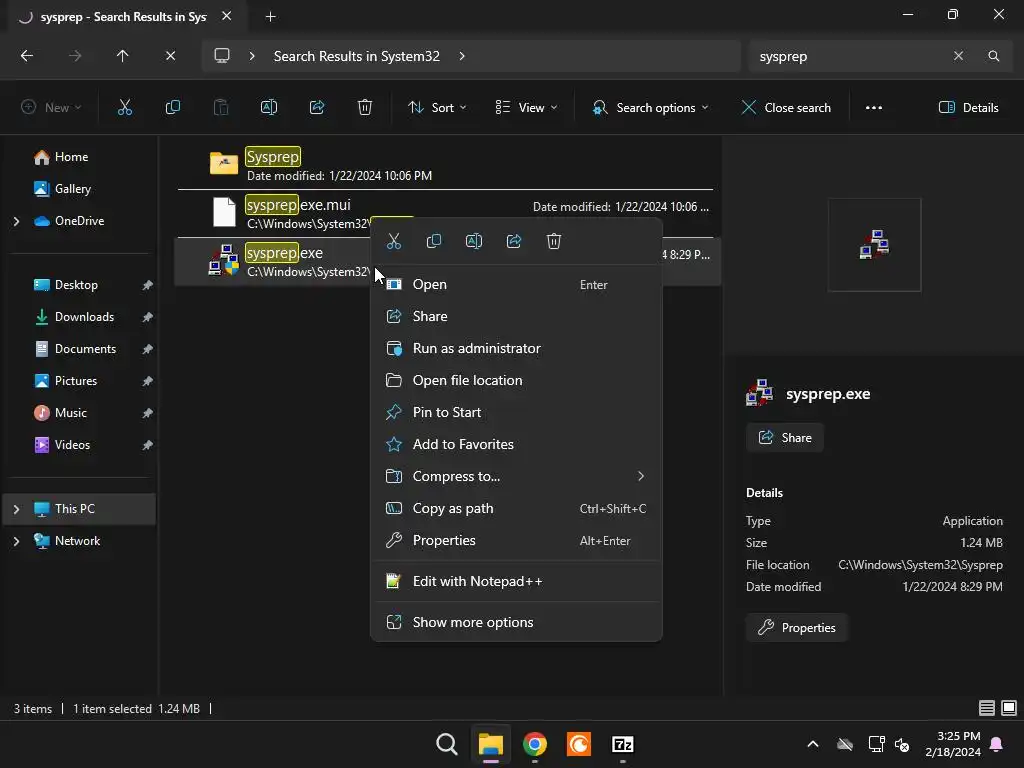1024x768 pixels.
Task: Click the Share icon in the context menu
Action: click(x=514, y=242)
